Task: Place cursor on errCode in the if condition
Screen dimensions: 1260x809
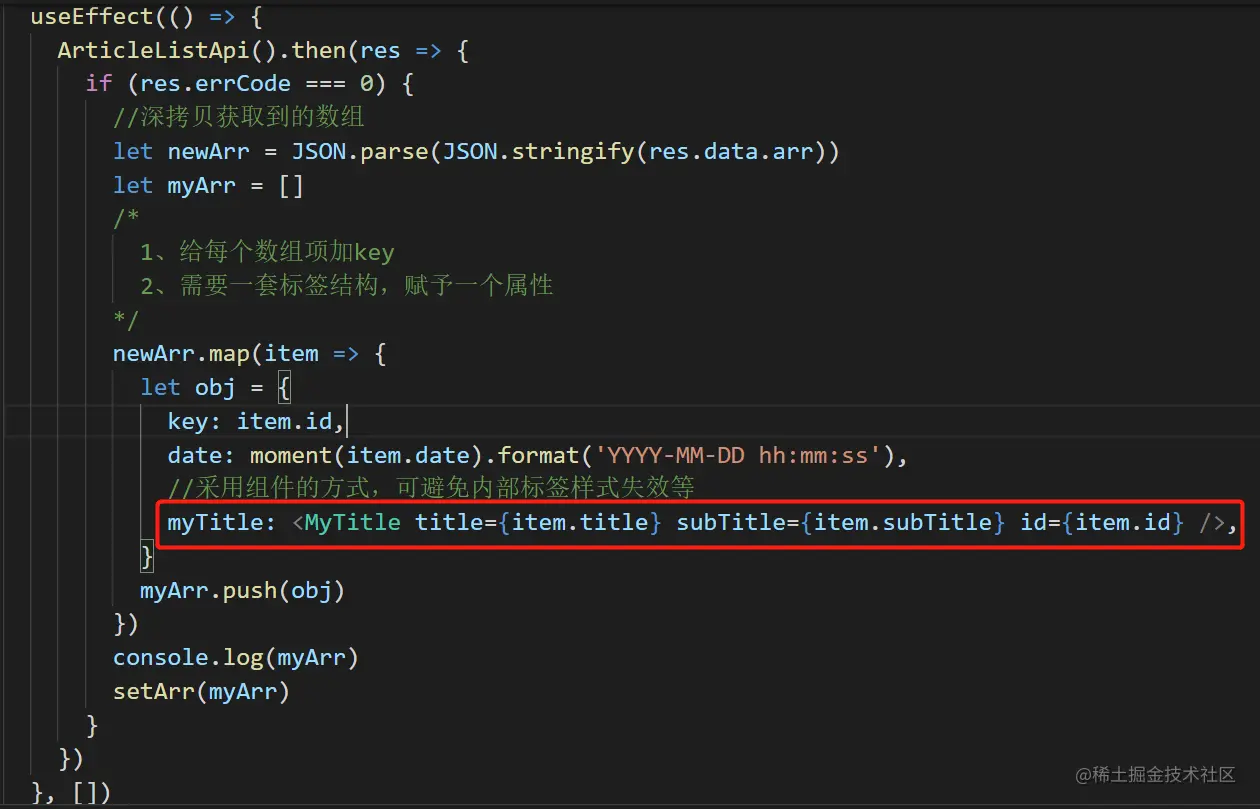Action: [243, 84]
